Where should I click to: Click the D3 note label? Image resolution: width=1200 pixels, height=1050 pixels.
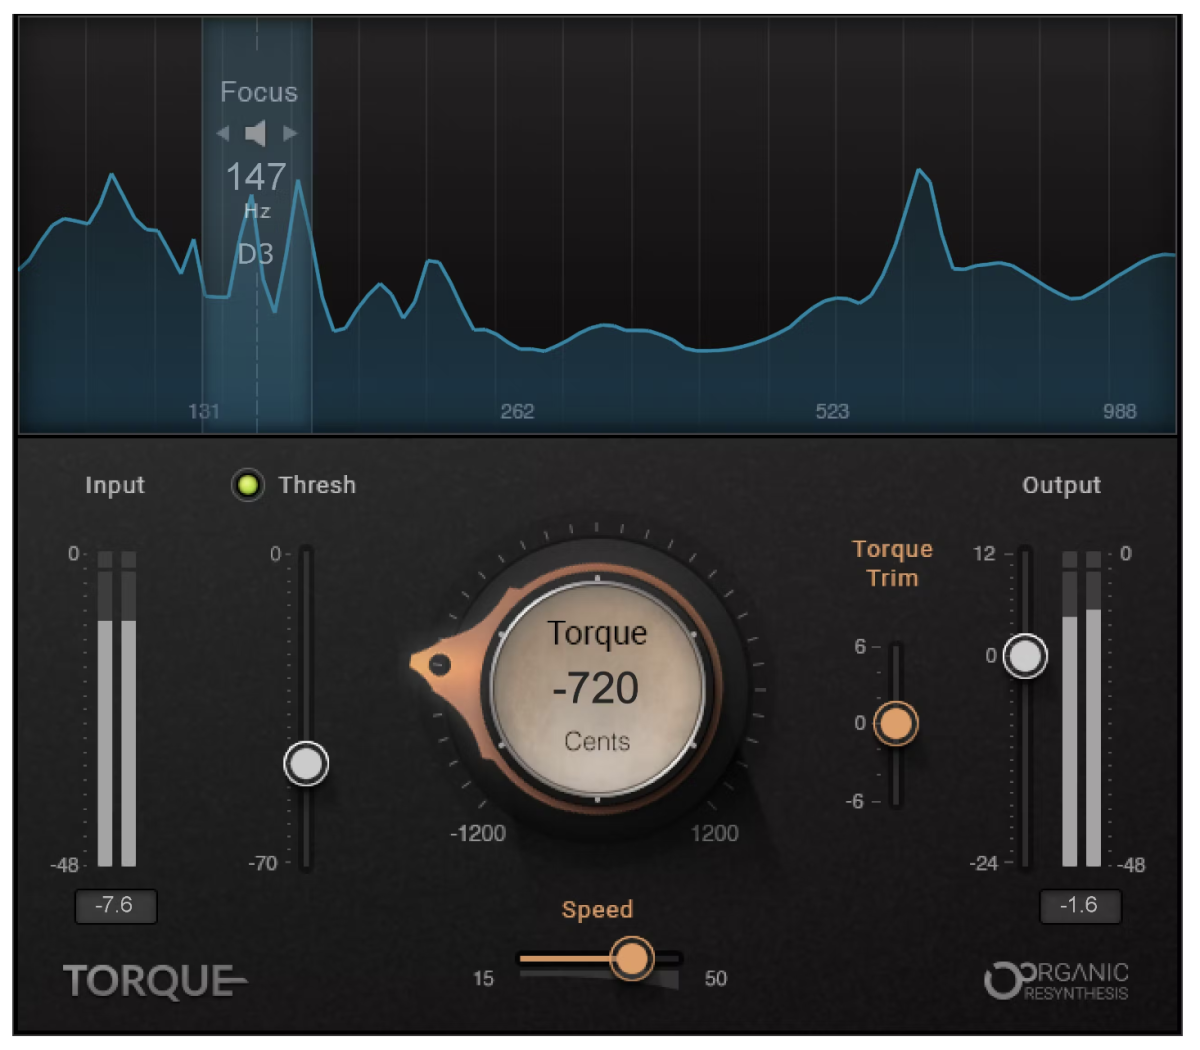coord(256,254)
